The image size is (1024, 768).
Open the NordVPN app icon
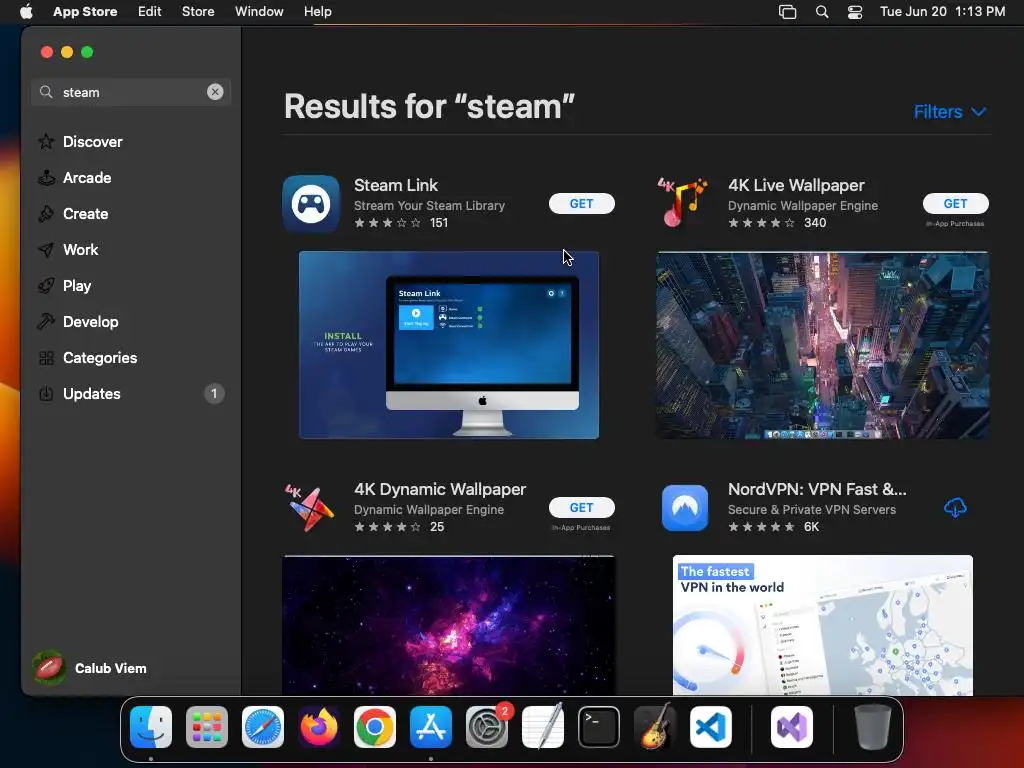684,507
